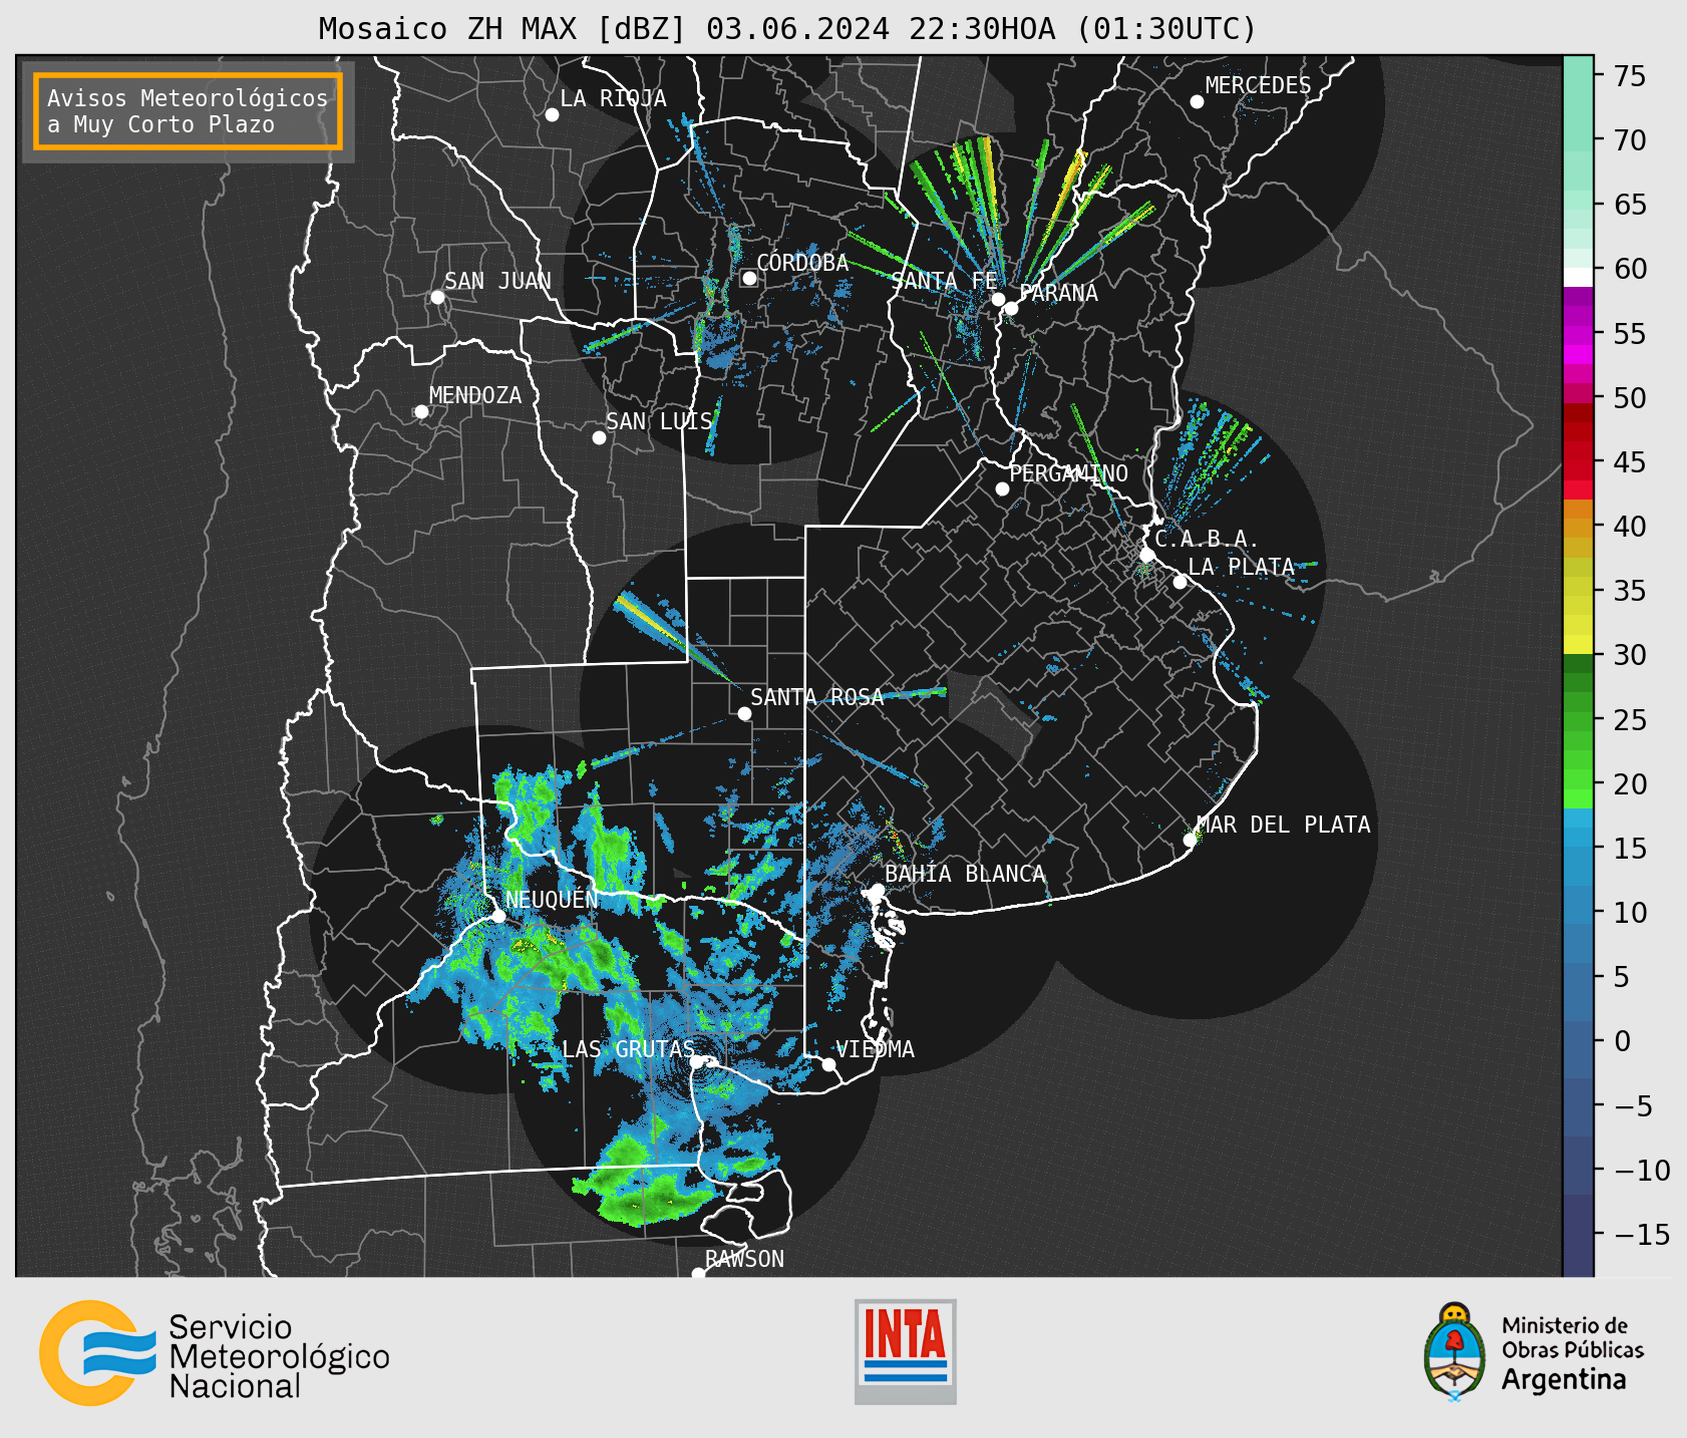Viewport: 1687px width, 1438px height.
Task: Click the PERGAMINO label text
Action: (1069, 474)
